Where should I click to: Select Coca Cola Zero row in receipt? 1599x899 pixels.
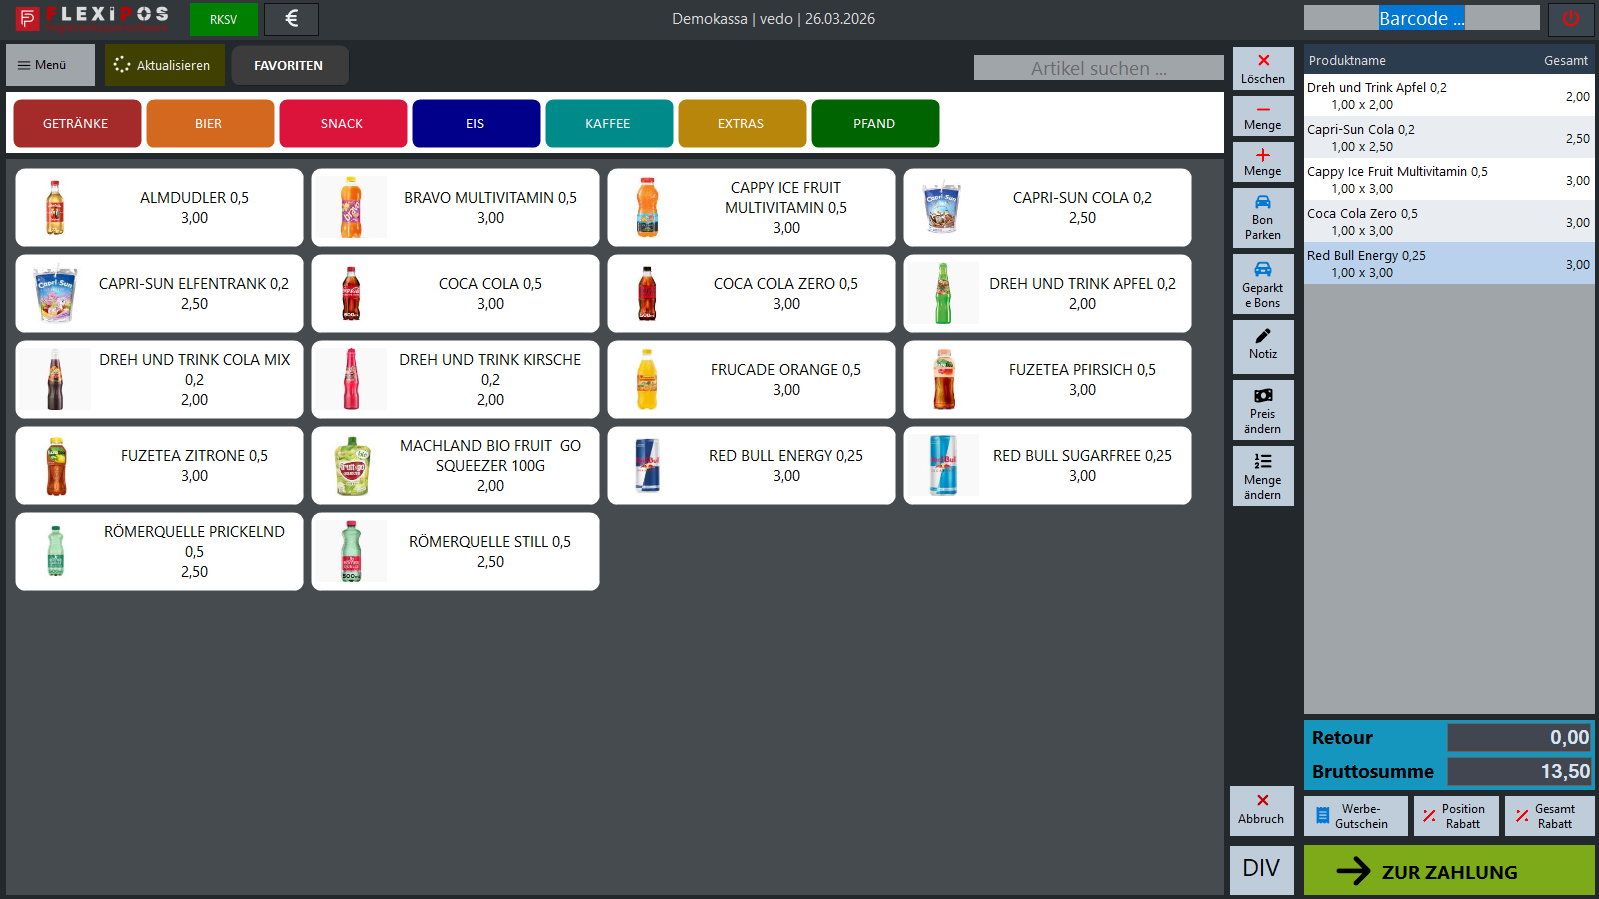1447,222
